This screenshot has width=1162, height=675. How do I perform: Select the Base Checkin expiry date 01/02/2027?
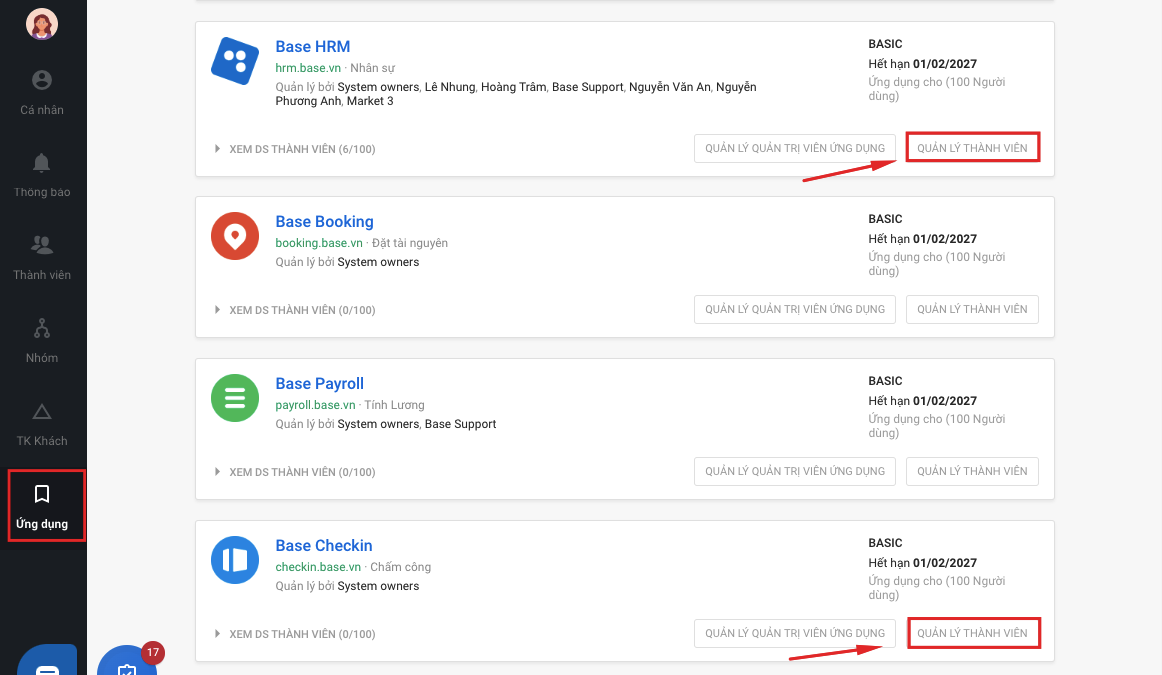click(945, 563)
